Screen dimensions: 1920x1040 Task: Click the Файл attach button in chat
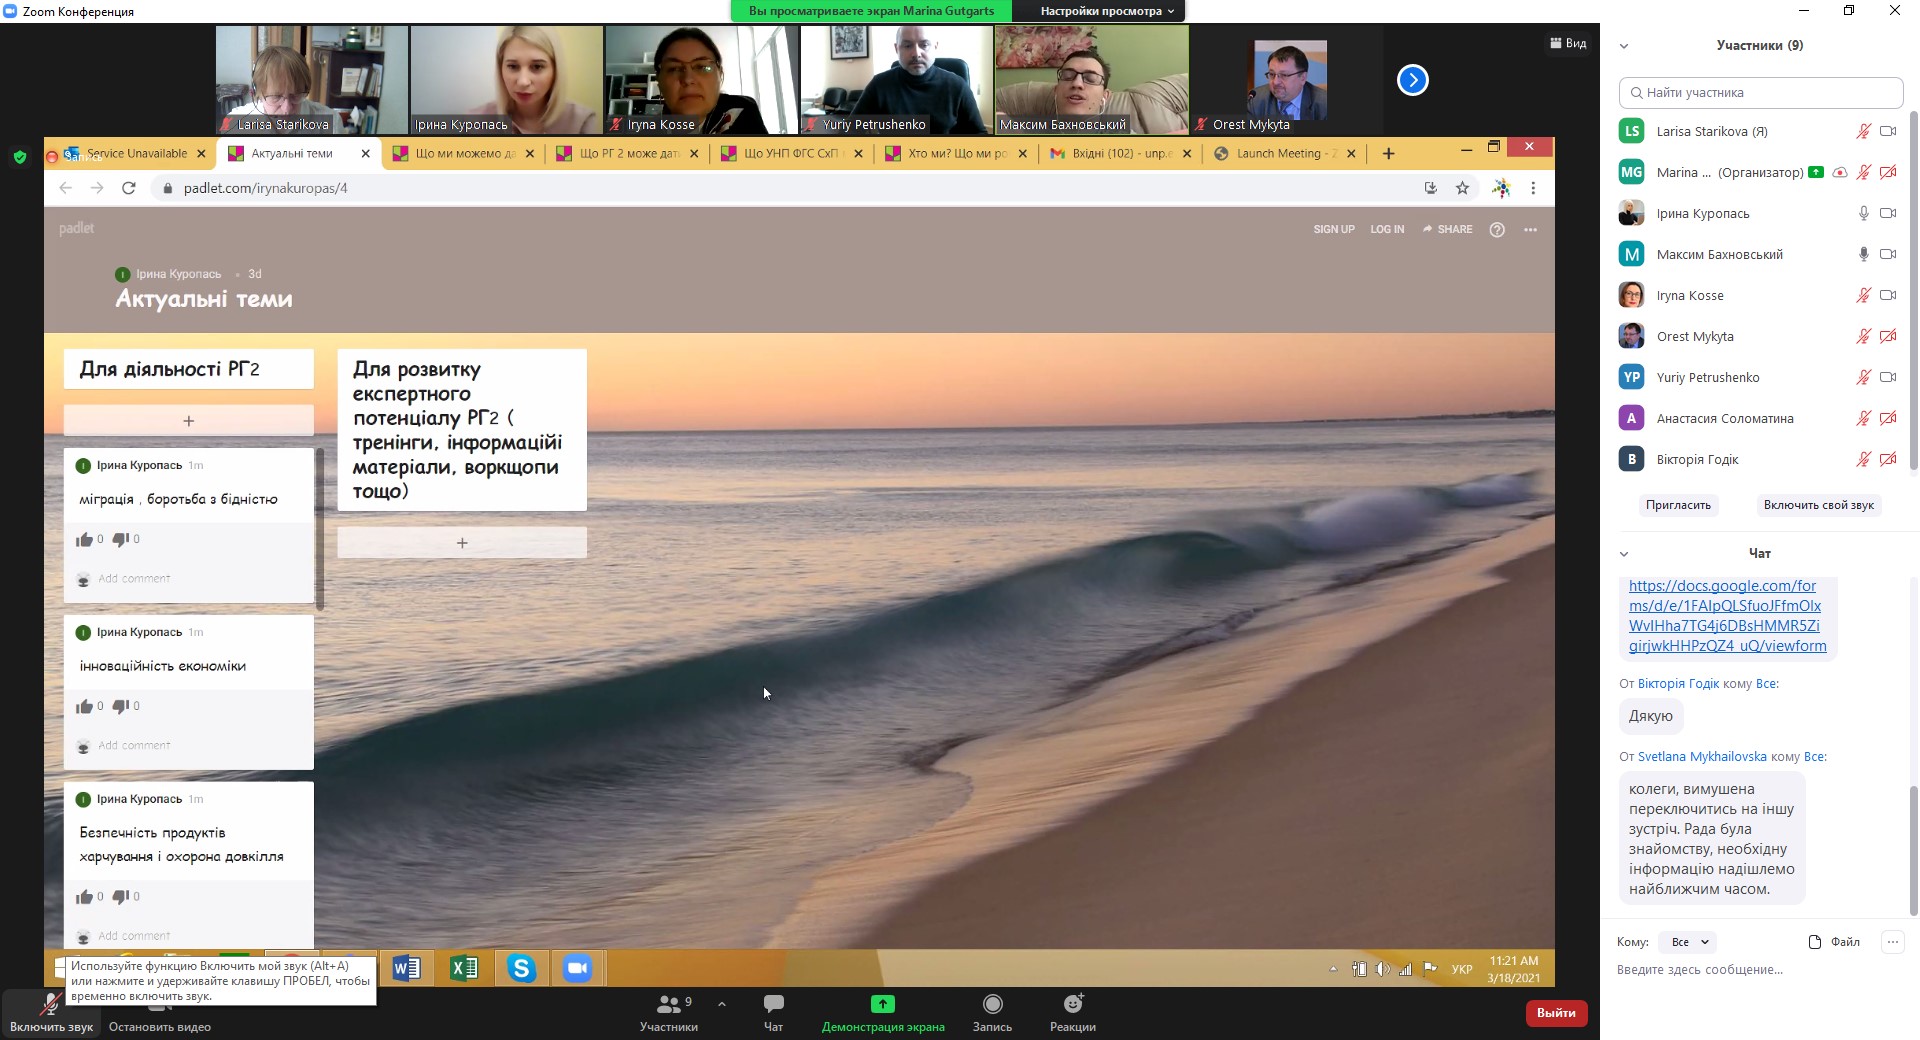click(1834, 942)
